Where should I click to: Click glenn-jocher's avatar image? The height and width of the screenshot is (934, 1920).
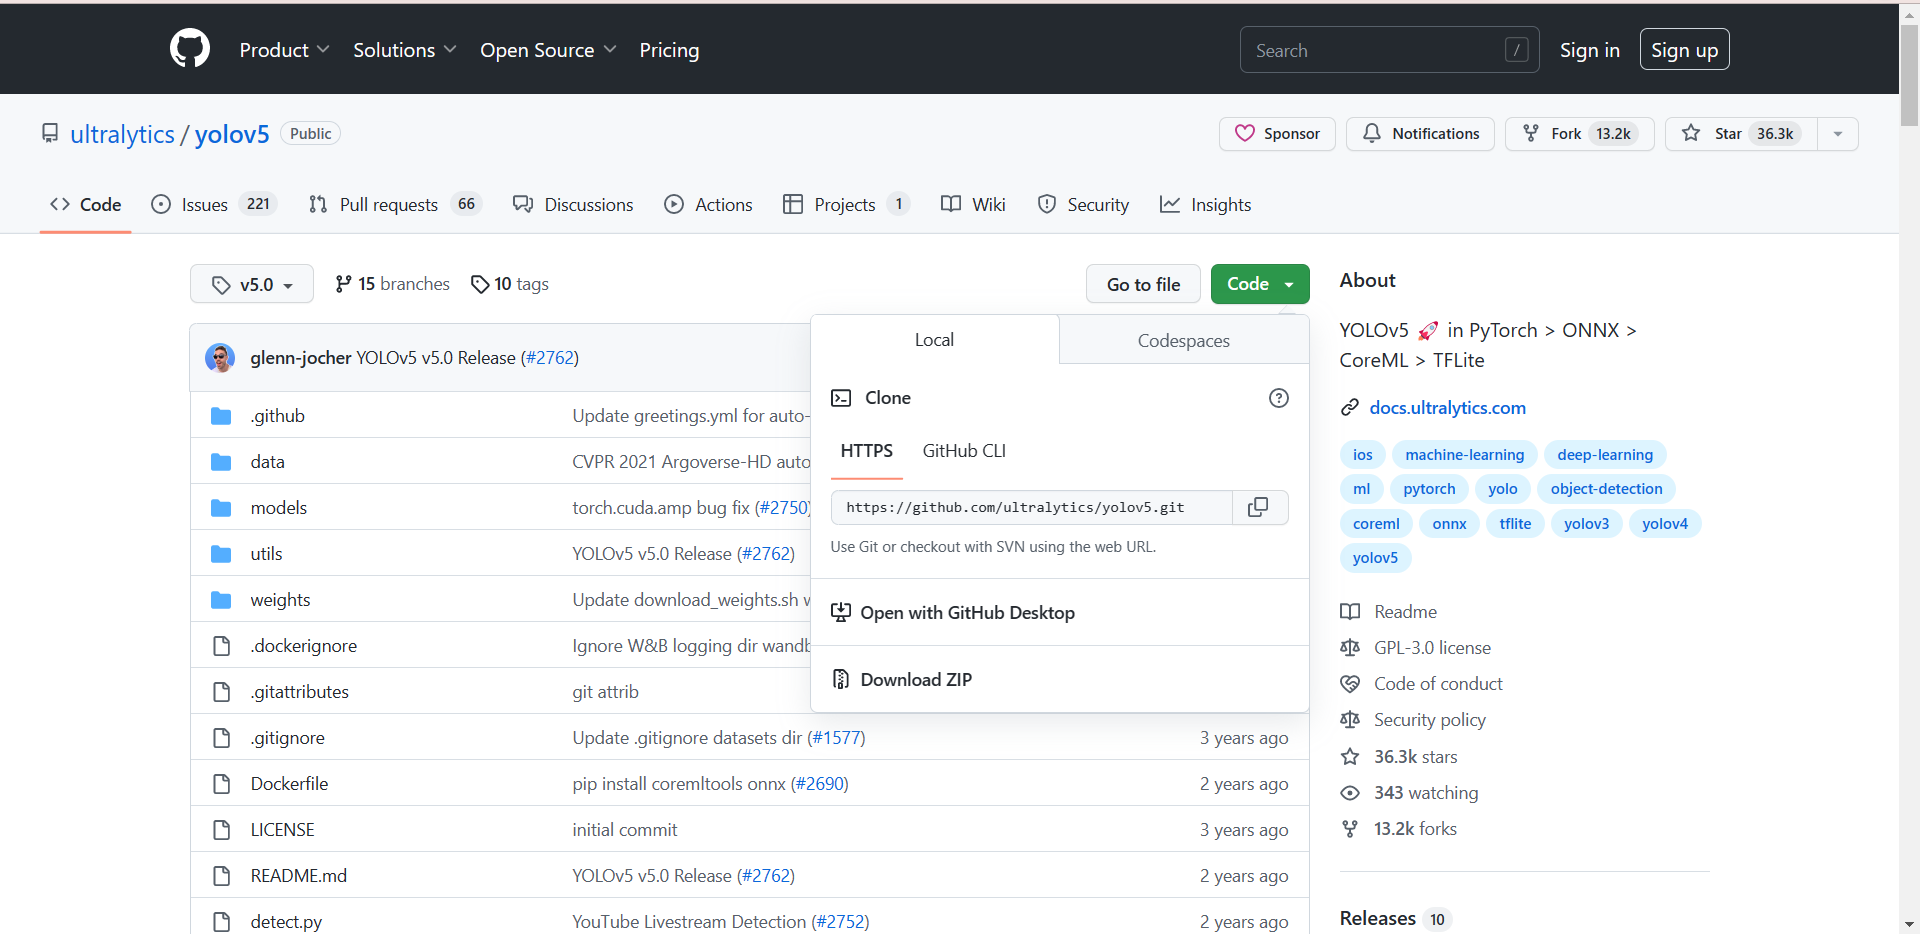pyautogui.click(x=220, y=357)
